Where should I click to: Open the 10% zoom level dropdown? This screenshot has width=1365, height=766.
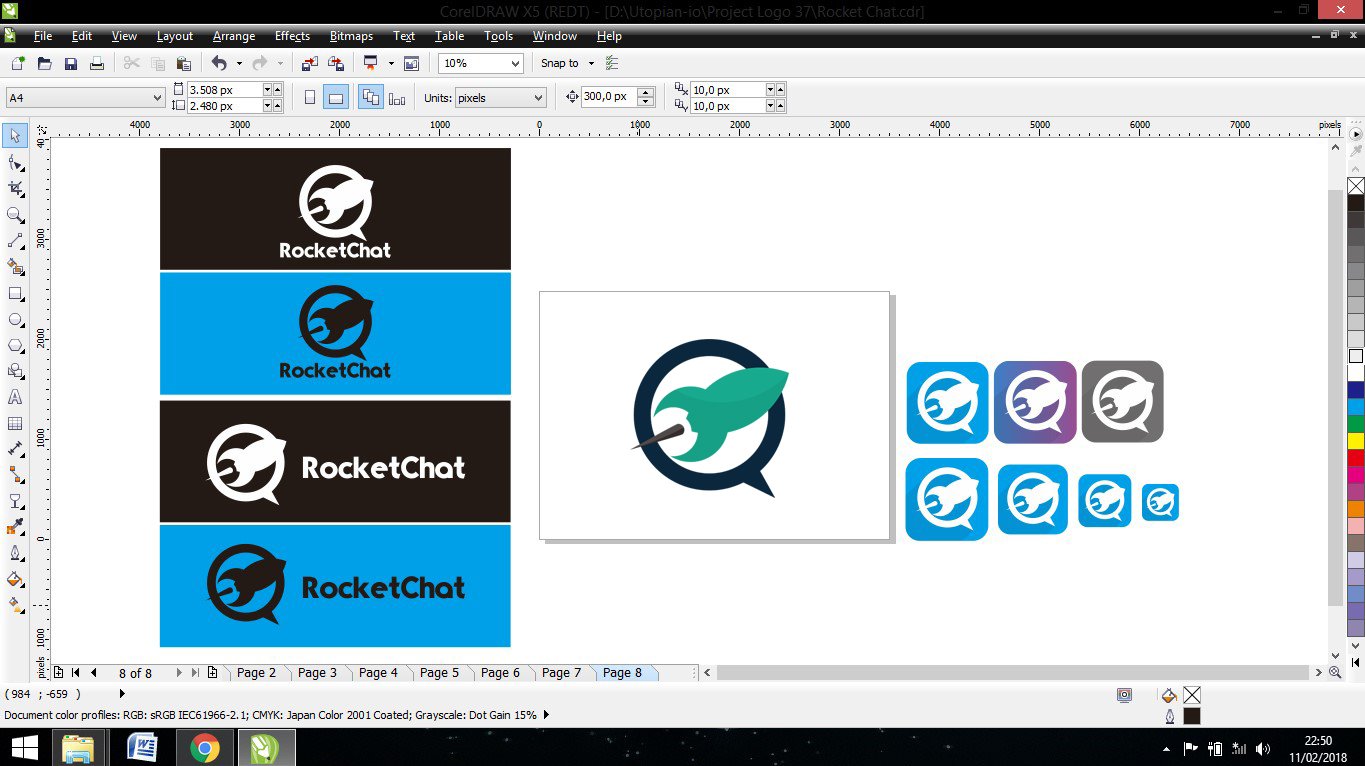[516, 63]
